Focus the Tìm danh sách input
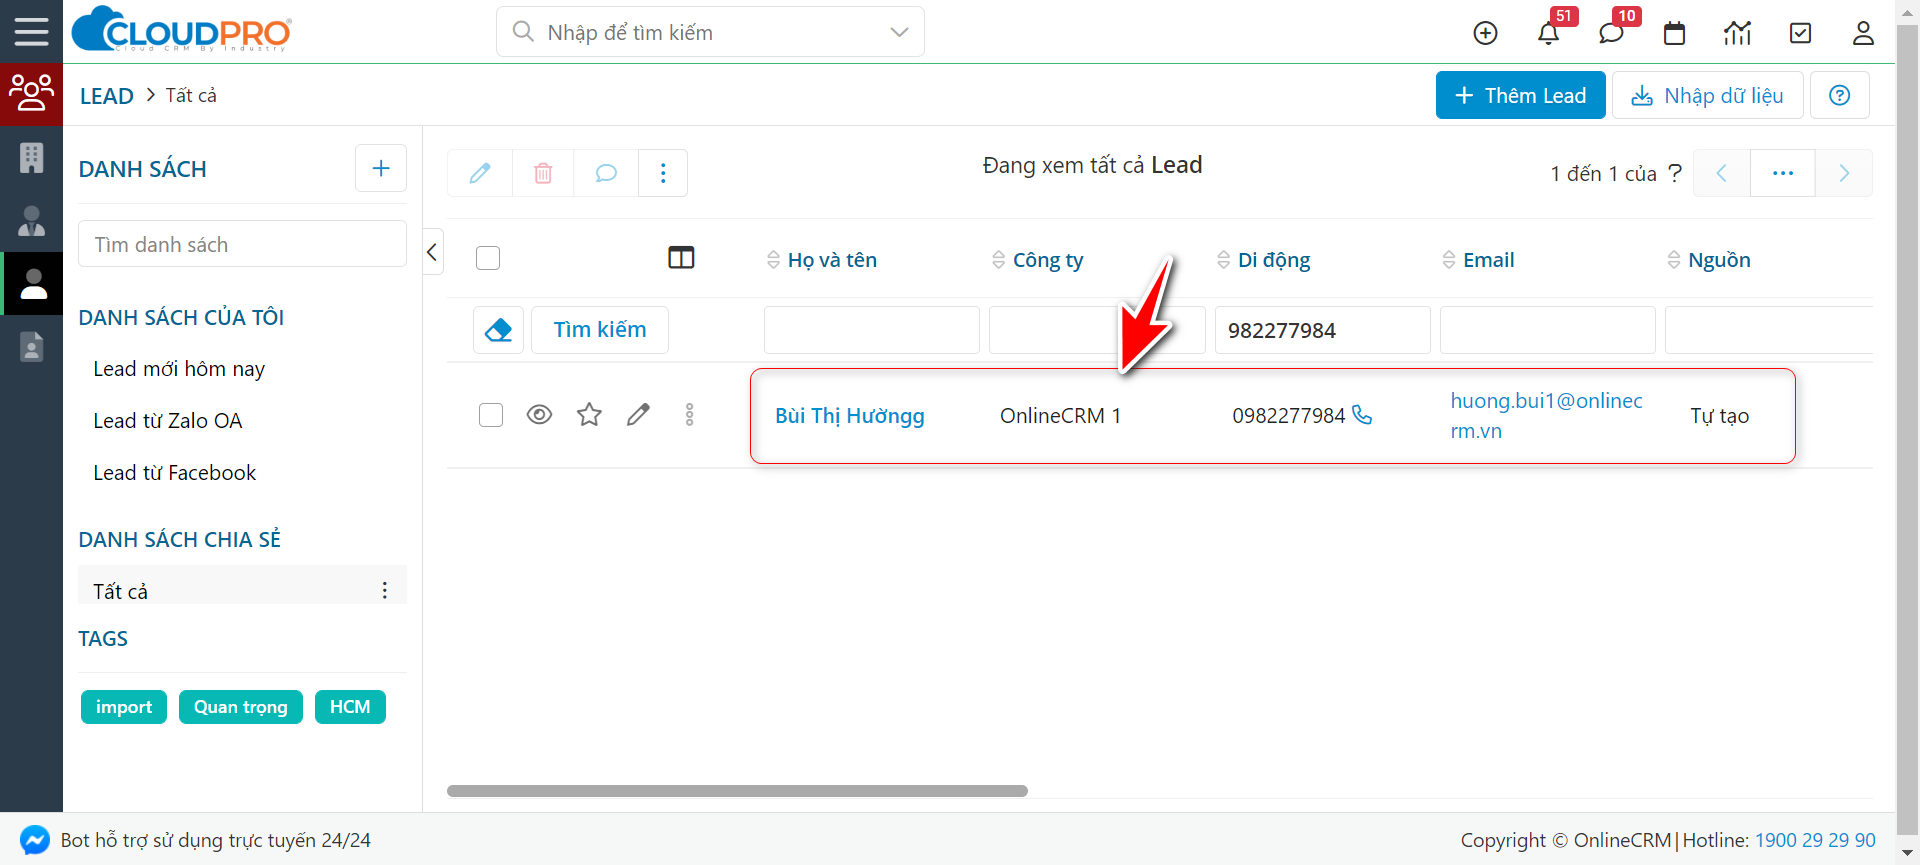 coord(242,244)
